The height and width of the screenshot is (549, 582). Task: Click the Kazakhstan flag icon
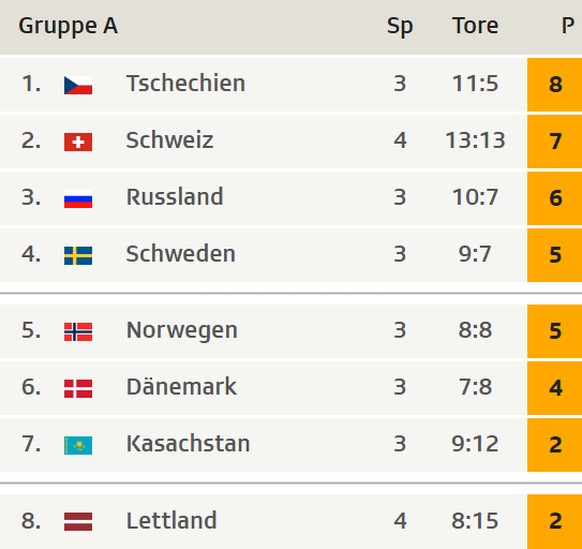click(x=78, y=445)
